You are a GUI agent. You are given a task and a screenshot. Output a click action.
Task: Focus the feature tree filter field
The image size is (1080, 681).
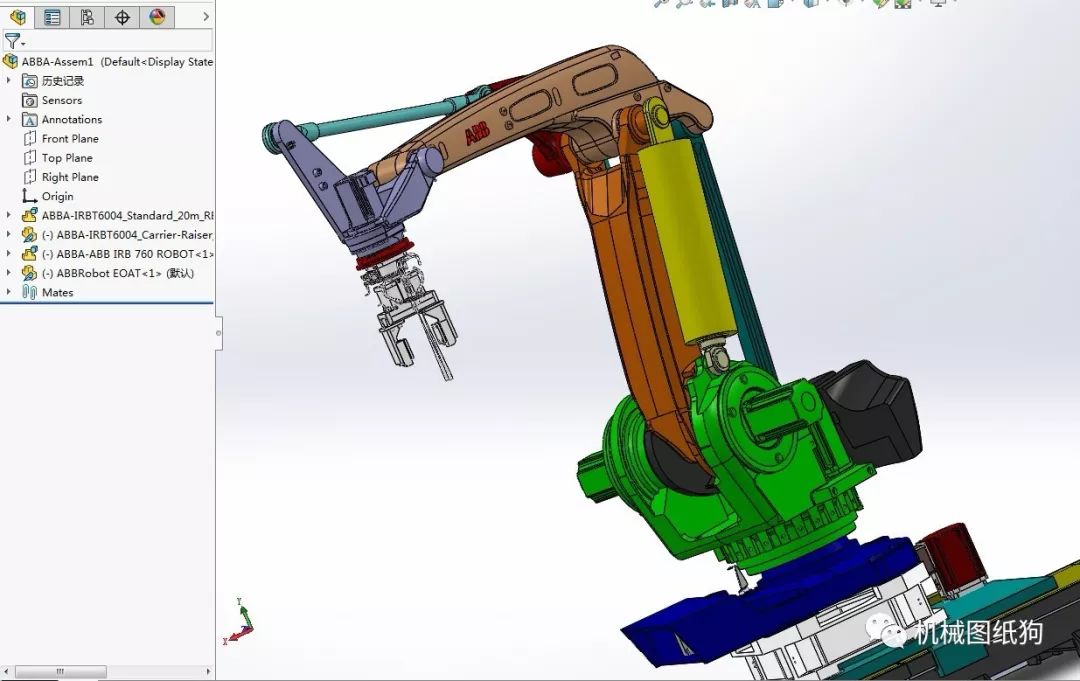click(x=107, y=41)
